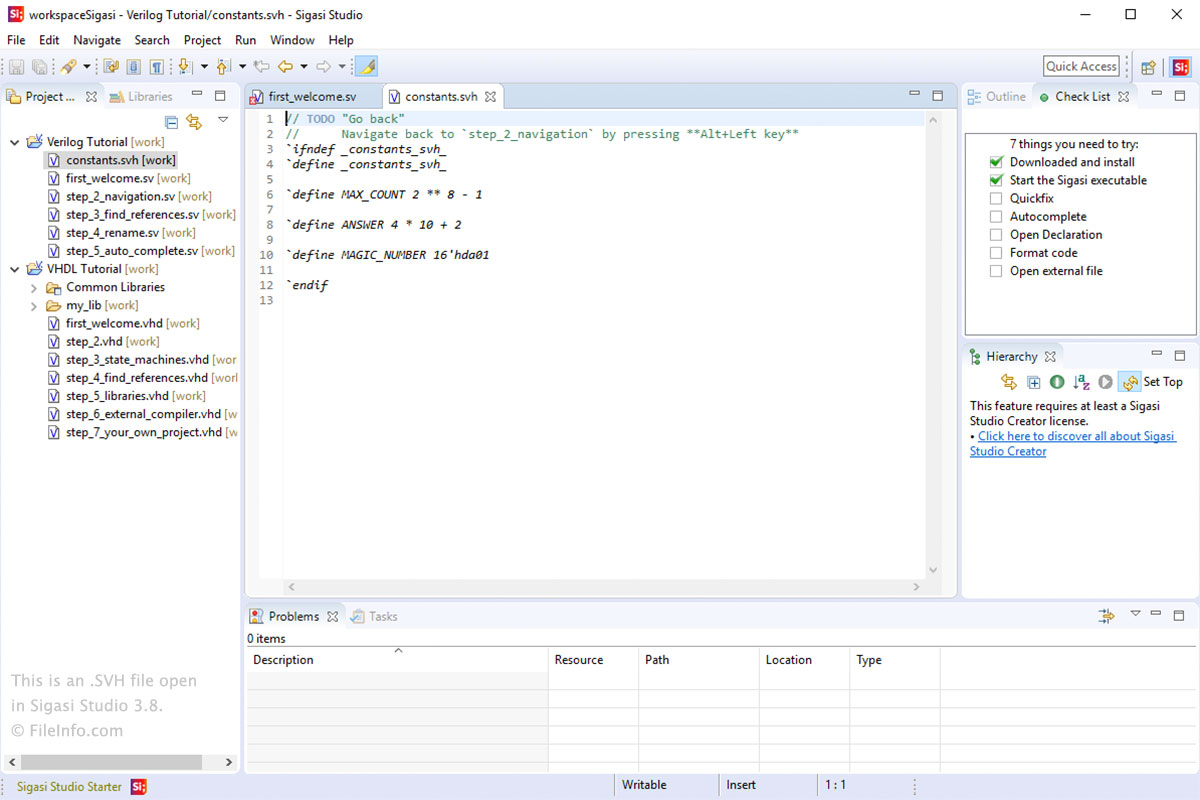Open Back history dropdown arrow
This screenshot has width=1200, height=800.
tap(303, 67)
